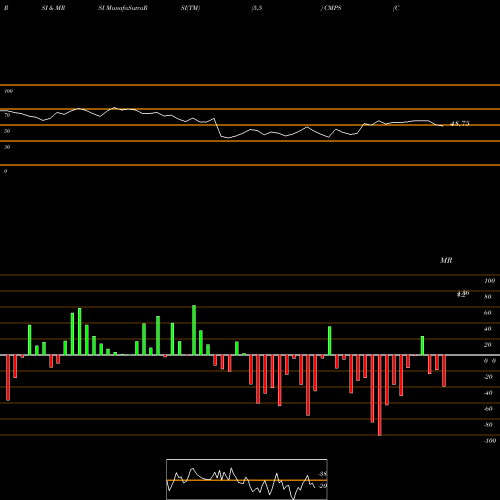Image resolution: width=500 pixels, height=500 pixels.
Task: Click the 60 label on the MR axis
Action: coord(488,313)
